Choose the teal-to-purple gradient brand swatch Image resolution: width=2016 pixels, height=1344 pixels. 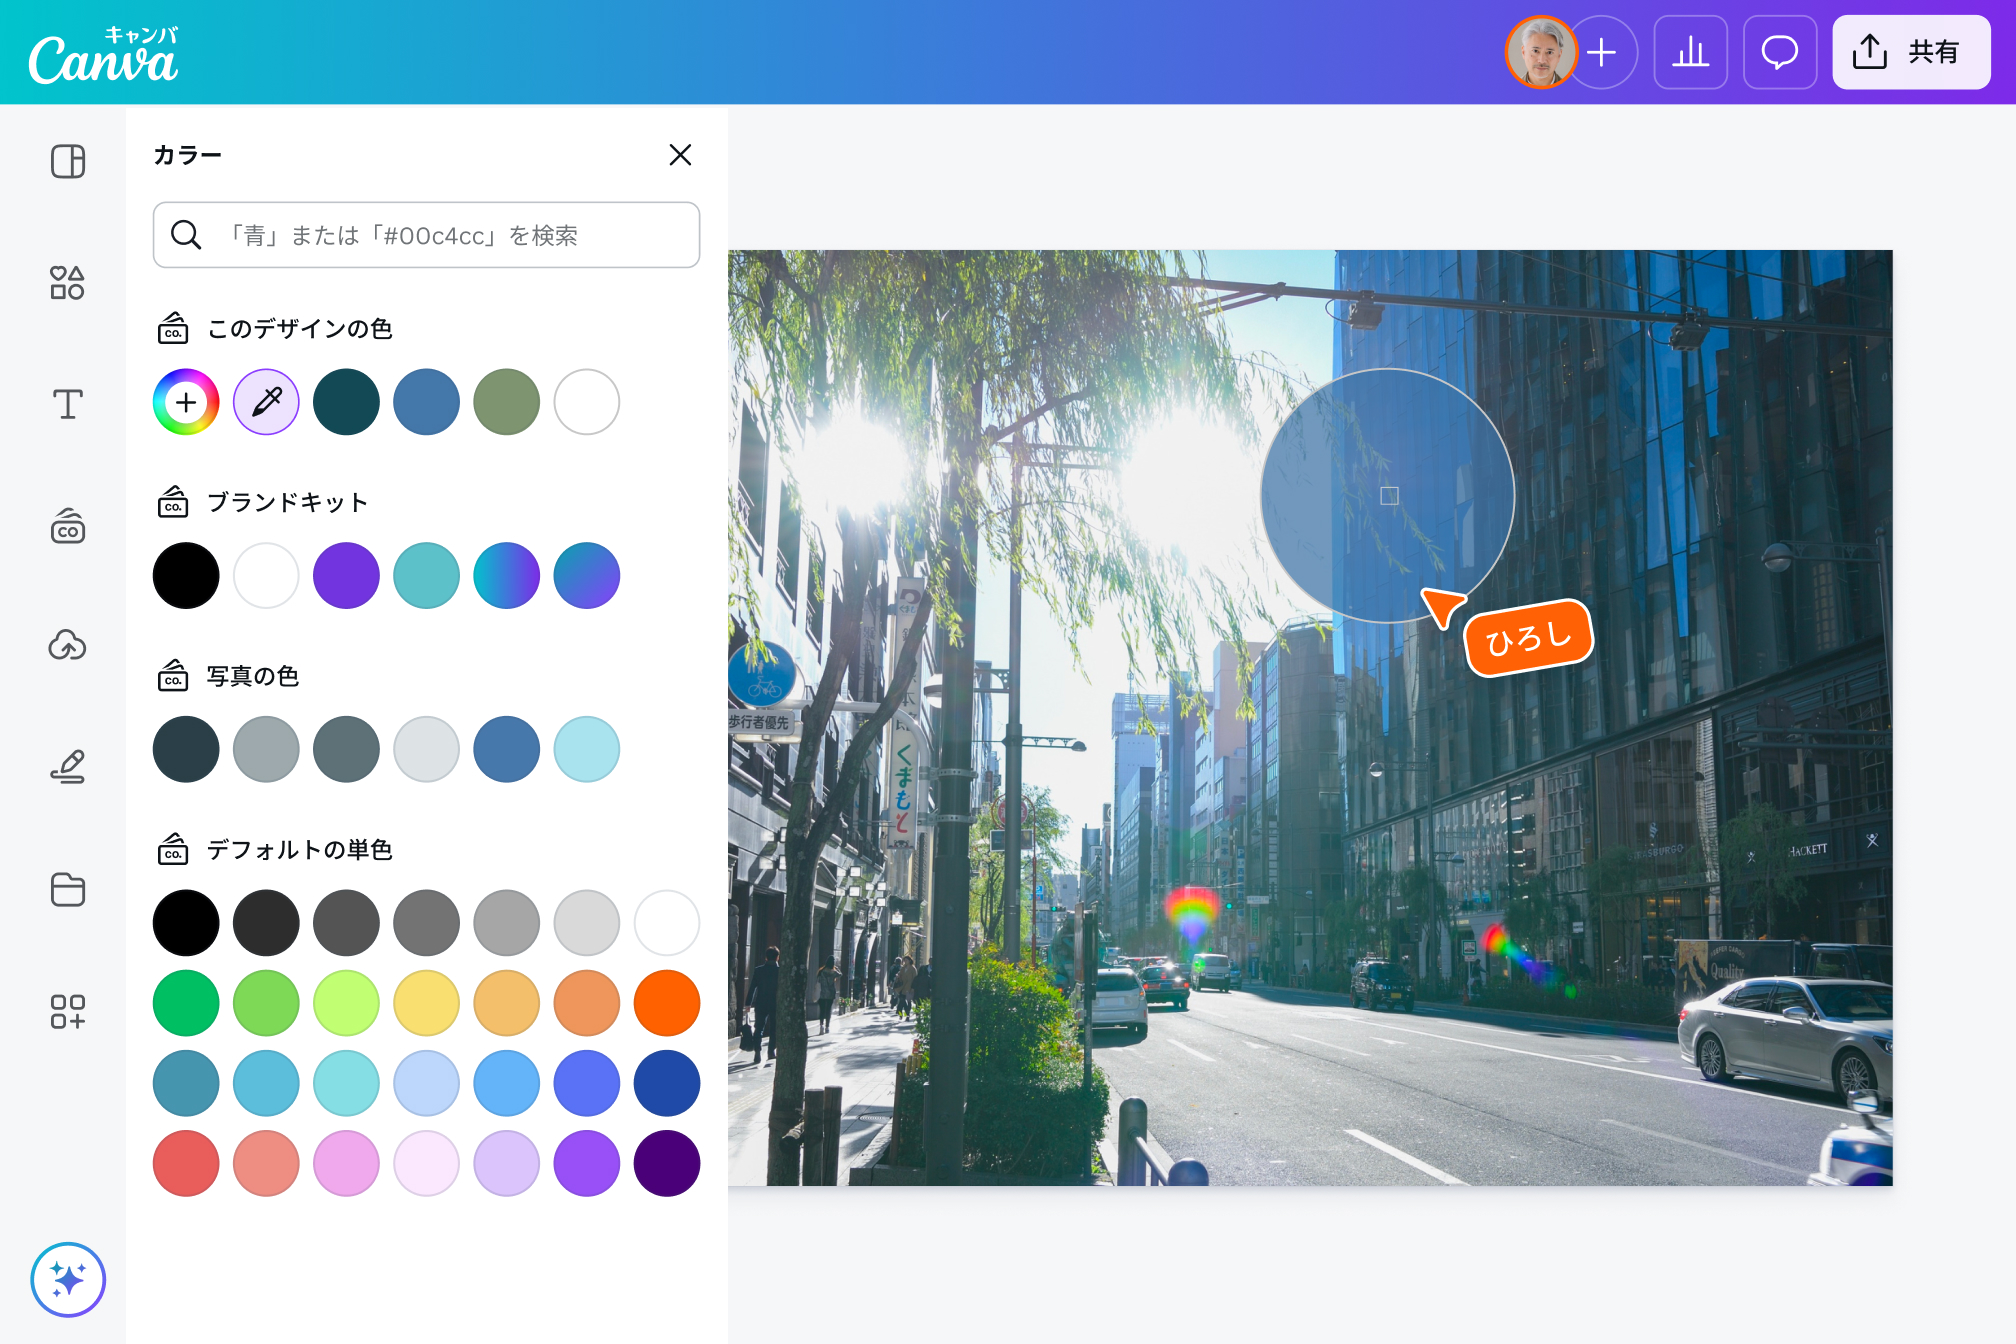tap(506, 576)
